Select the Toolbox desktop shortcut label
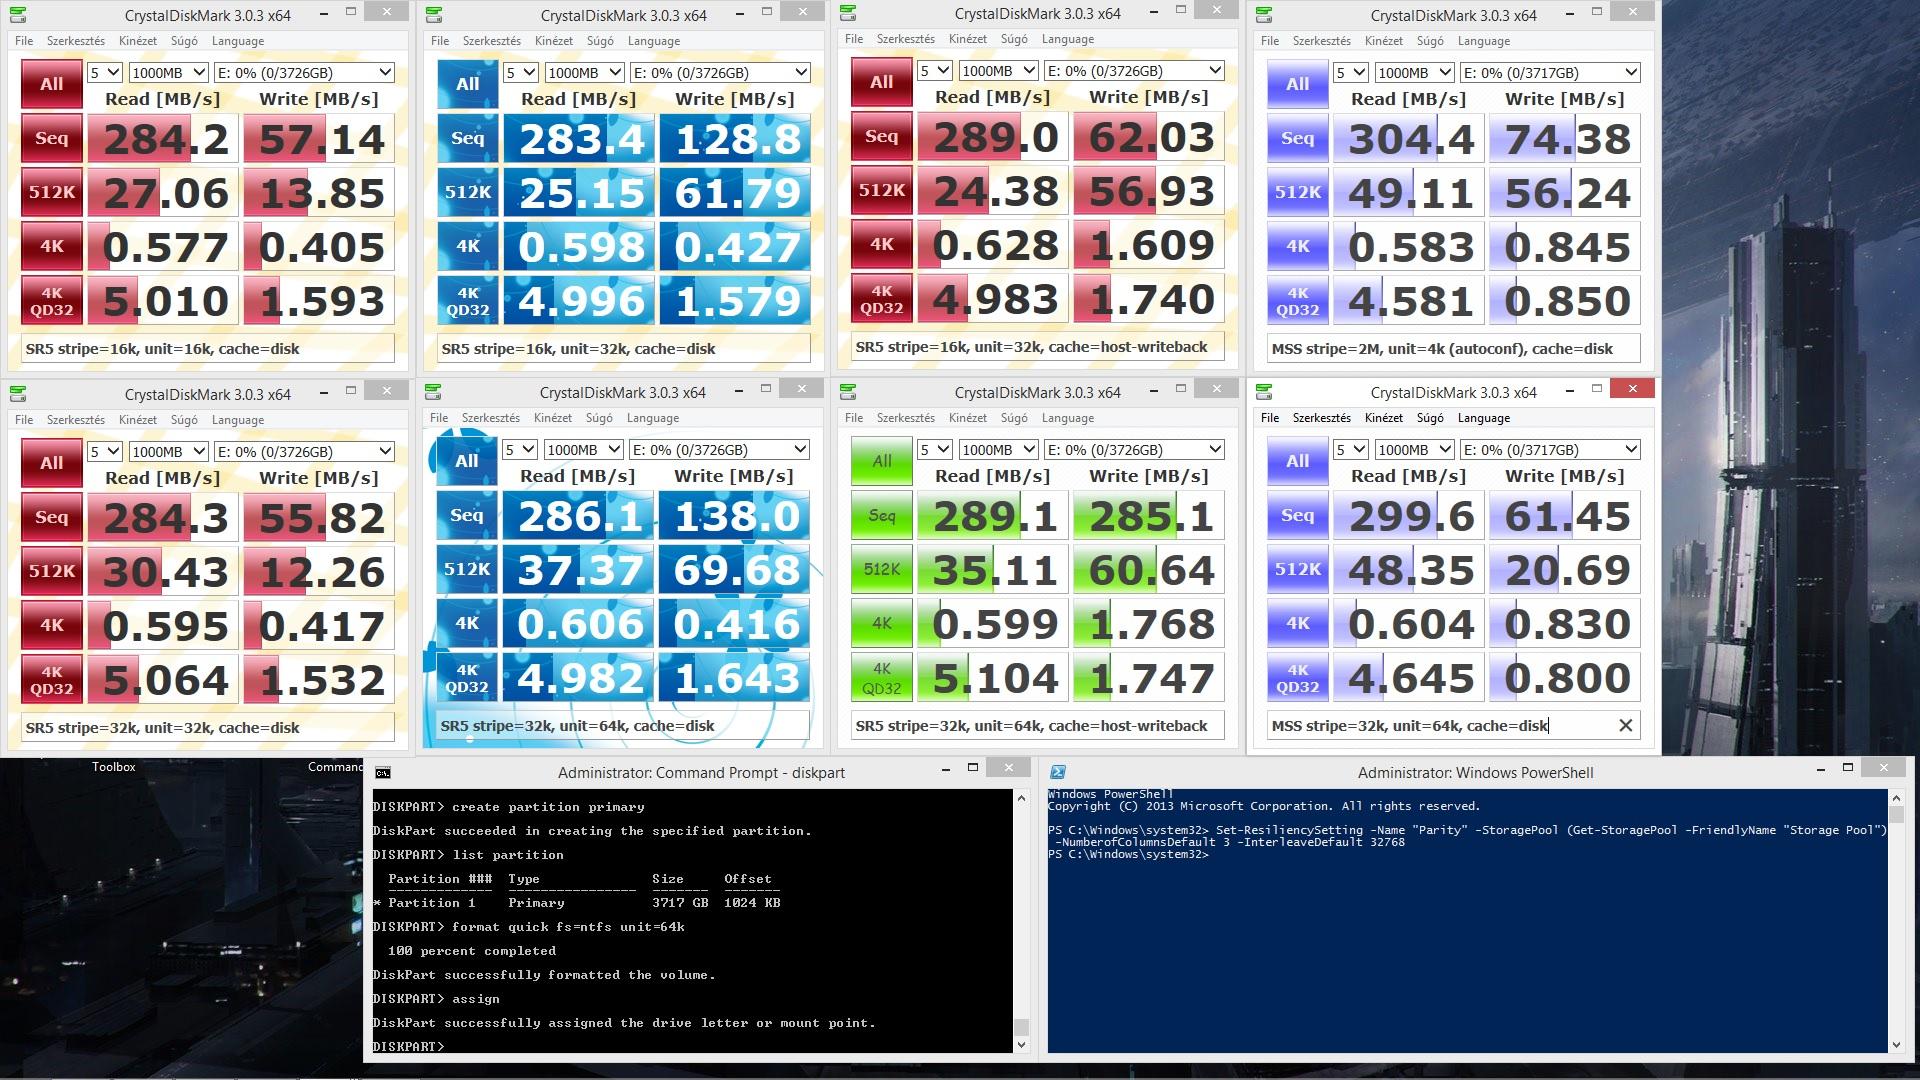The image size is (1920, 1080). pos(114,767)
